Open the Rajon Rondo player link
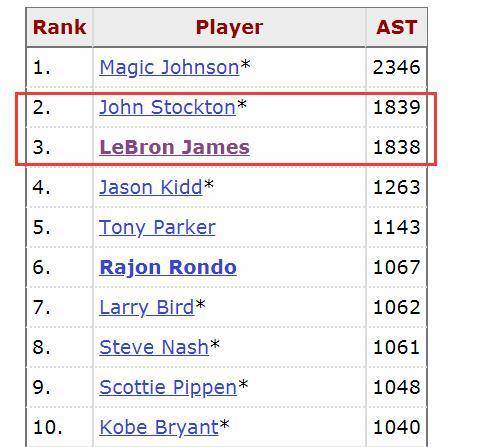The height and width of the screenshot is (447, 477). tap(168, 267)
